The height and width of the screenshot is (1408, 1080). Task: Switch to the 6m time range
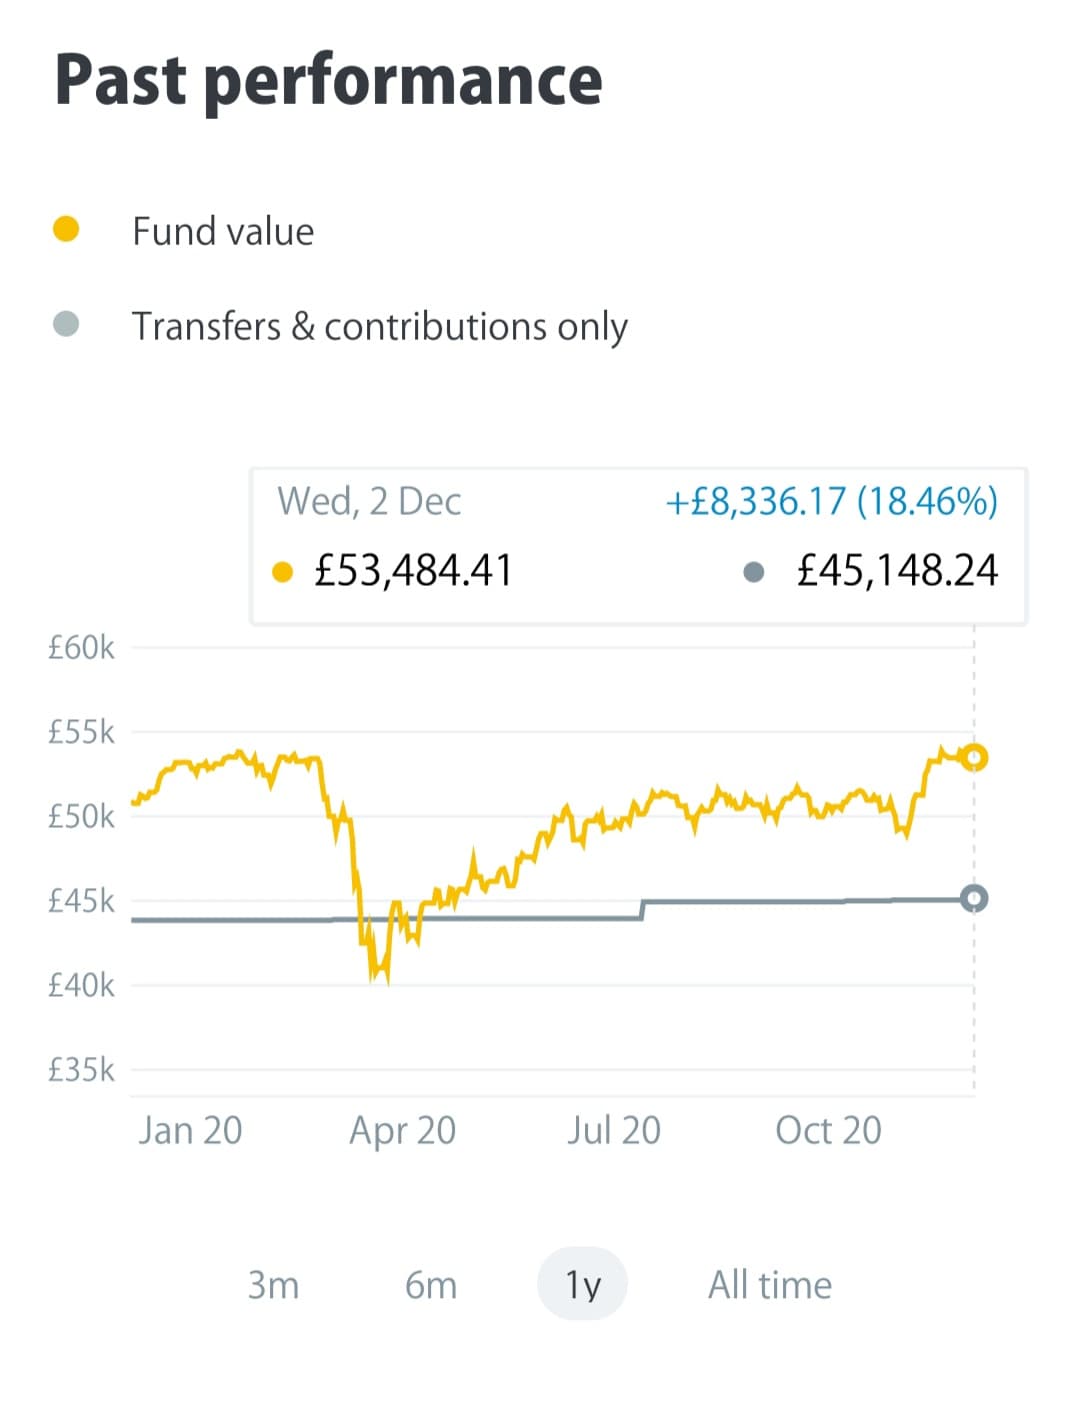[431, 1285]
